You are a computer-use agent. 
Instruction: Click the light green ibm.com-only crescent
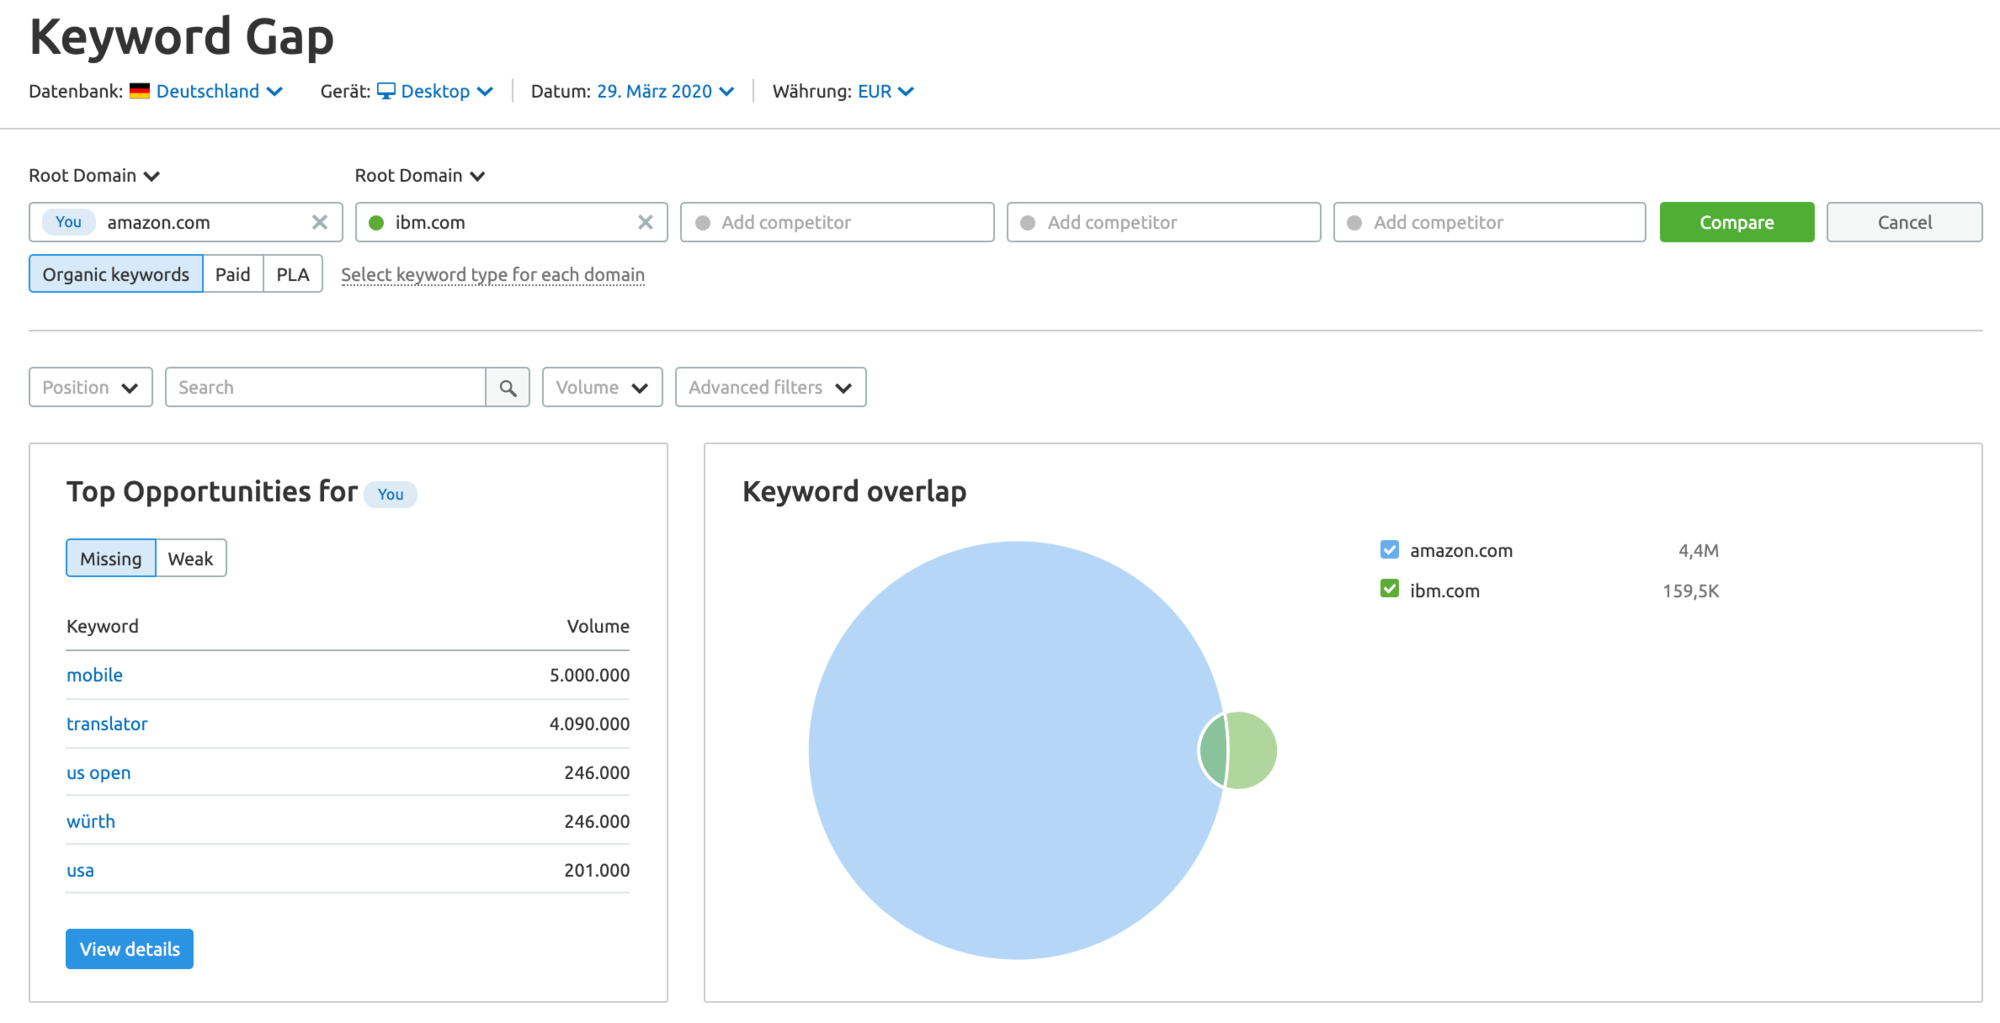[x=1254, y=750]
